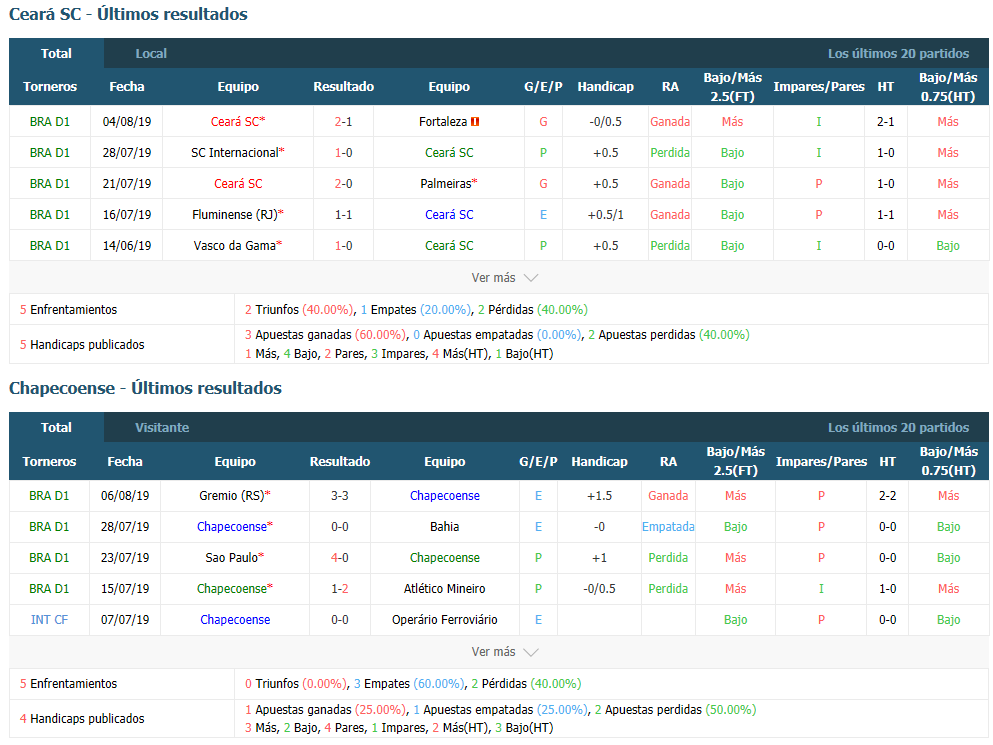The image size is (993, 745).
Task: Click blue Ceará SC in Fluminense row
Action: [449, 215]
